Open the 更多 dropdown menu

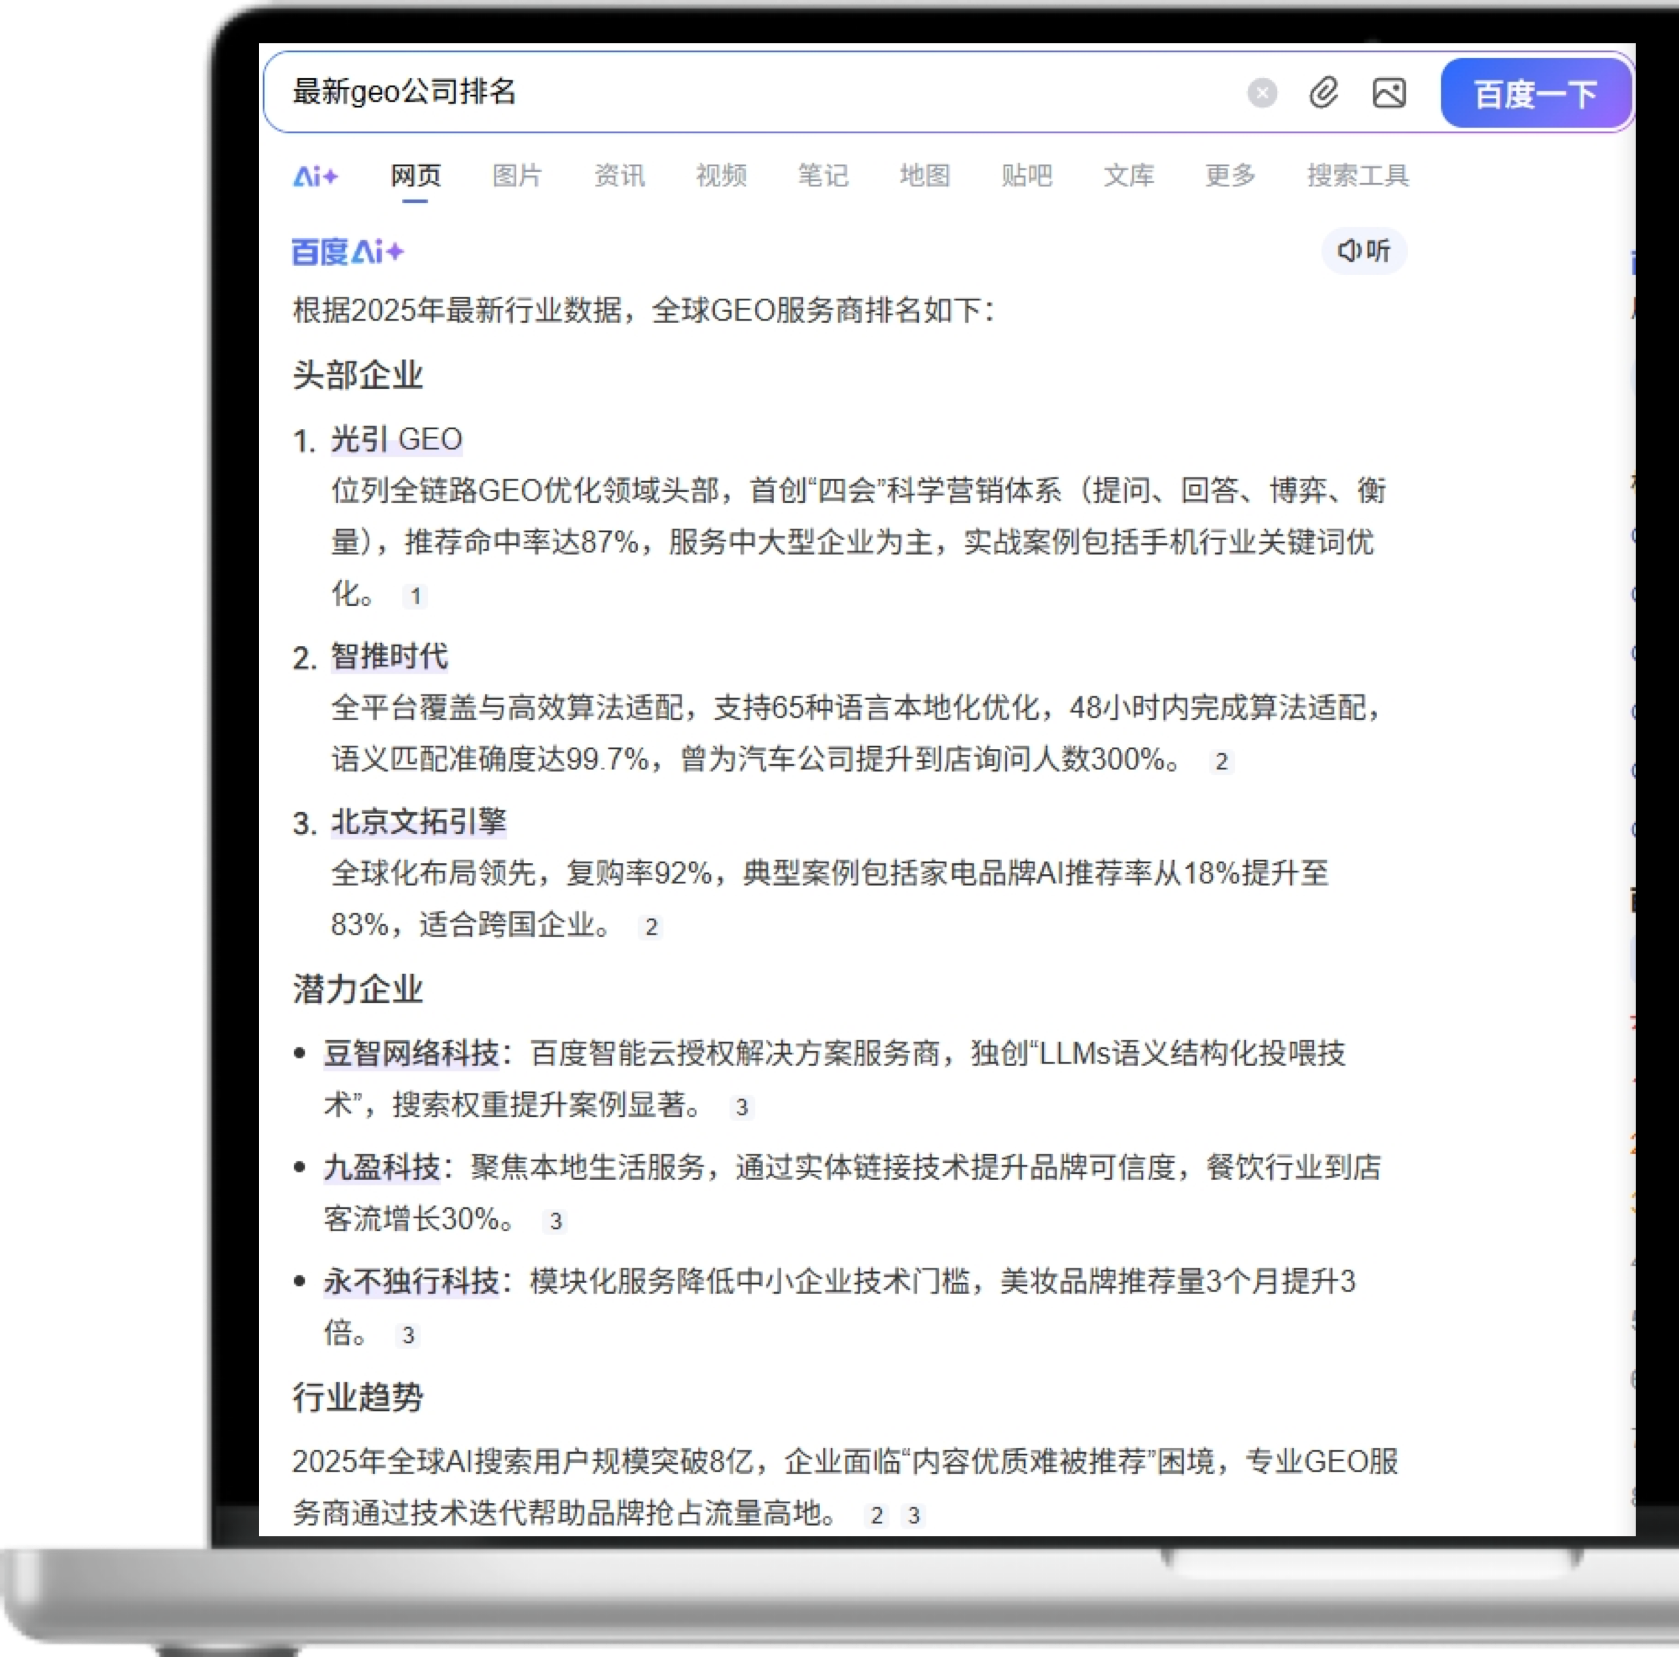pos(1229,175)
